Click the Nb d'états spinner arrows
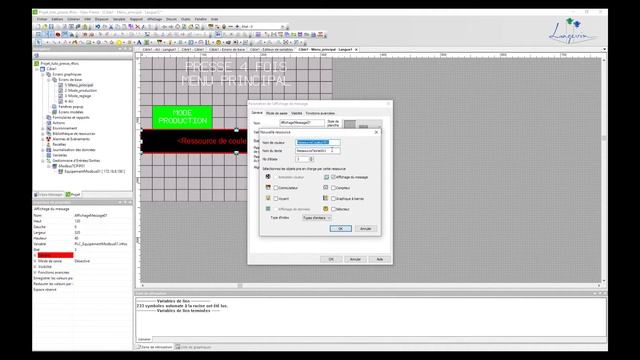 click(x=311, y=159)
